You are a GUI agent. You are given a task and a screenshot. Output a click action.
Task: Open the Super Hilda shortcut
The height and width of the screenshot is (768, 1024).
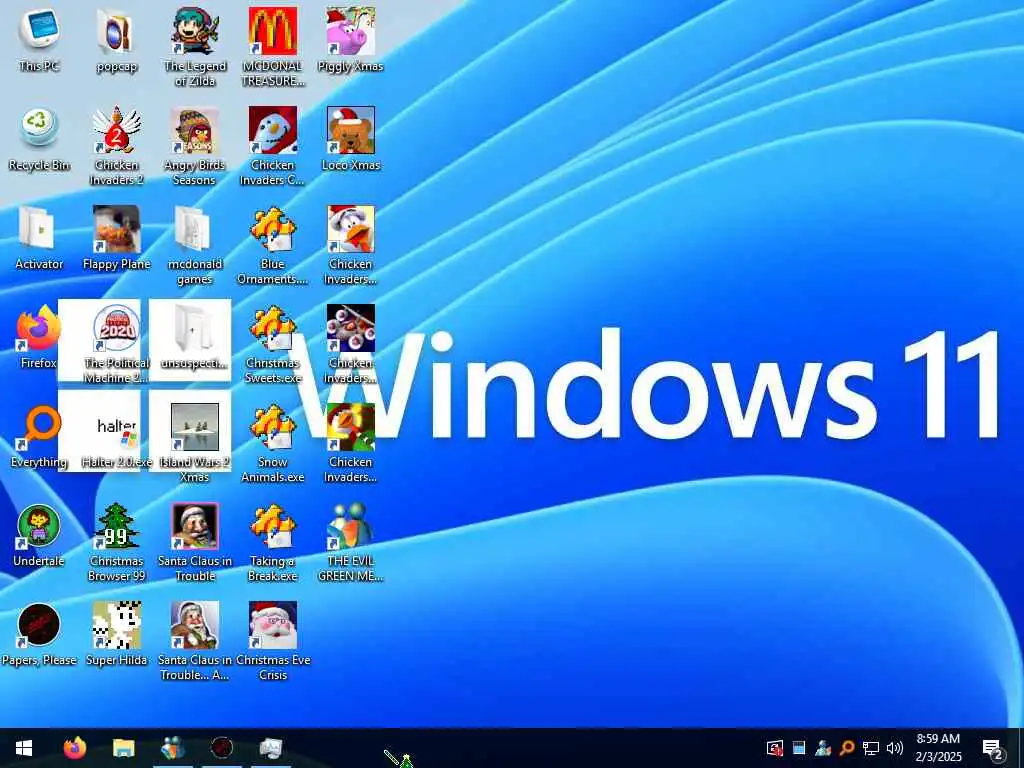(116, 625)
